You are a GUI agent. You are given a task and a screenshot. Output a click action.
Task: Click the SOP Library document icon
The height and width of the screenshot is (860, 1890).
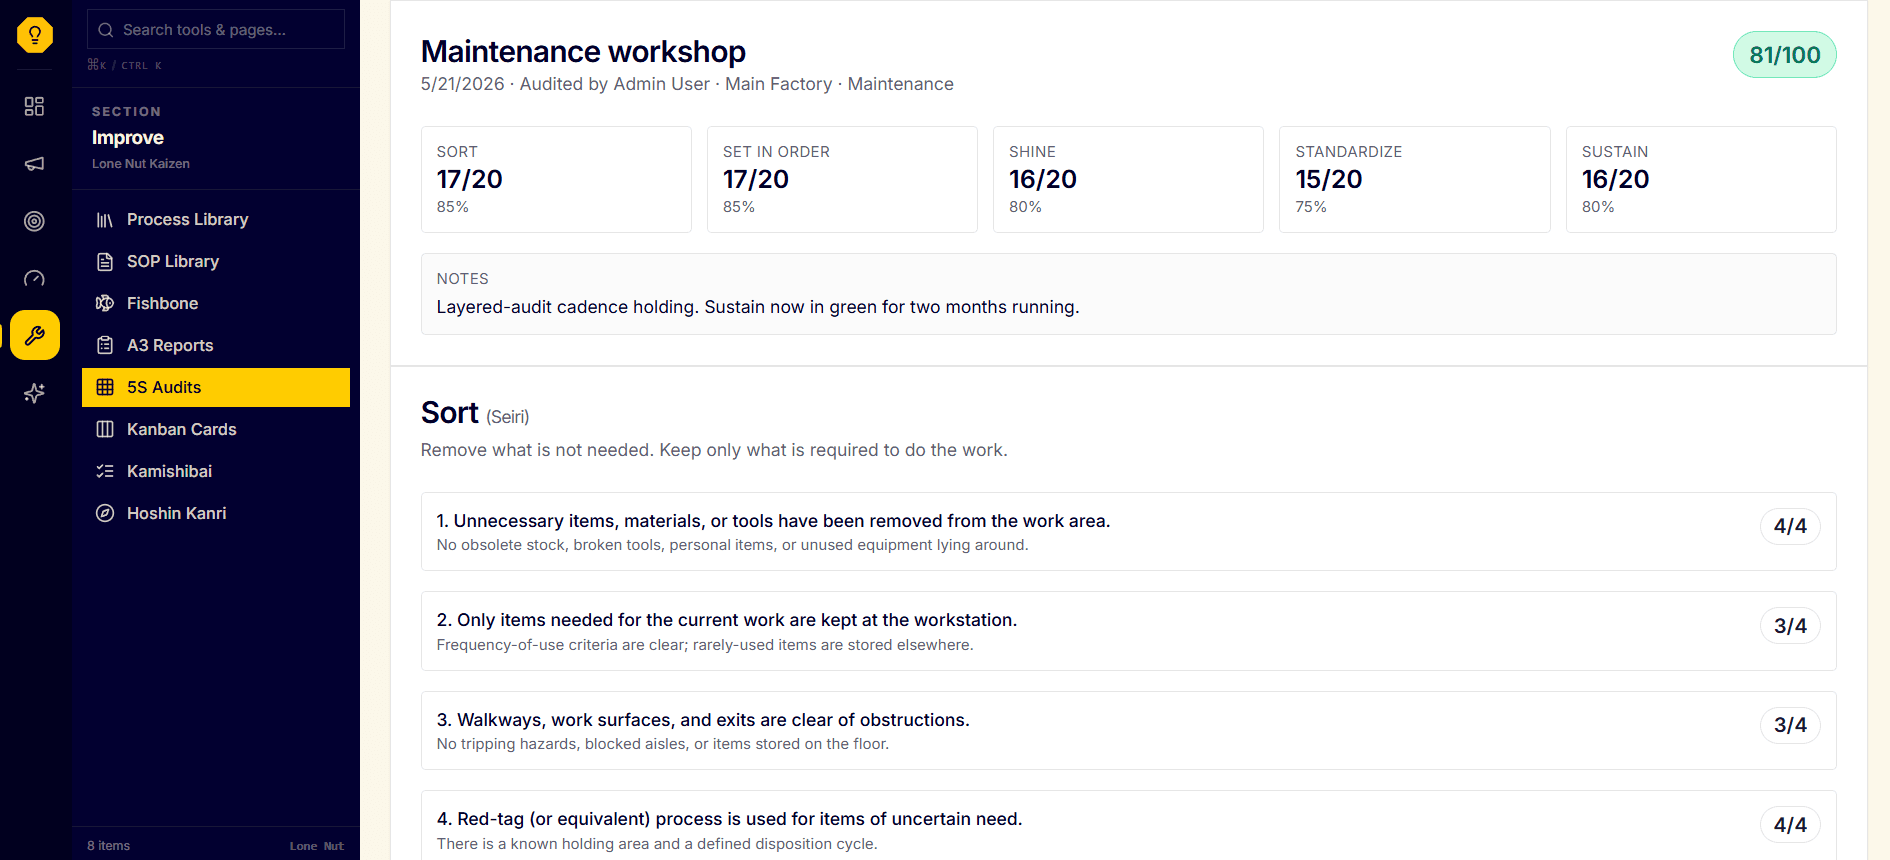click(105, 262)
